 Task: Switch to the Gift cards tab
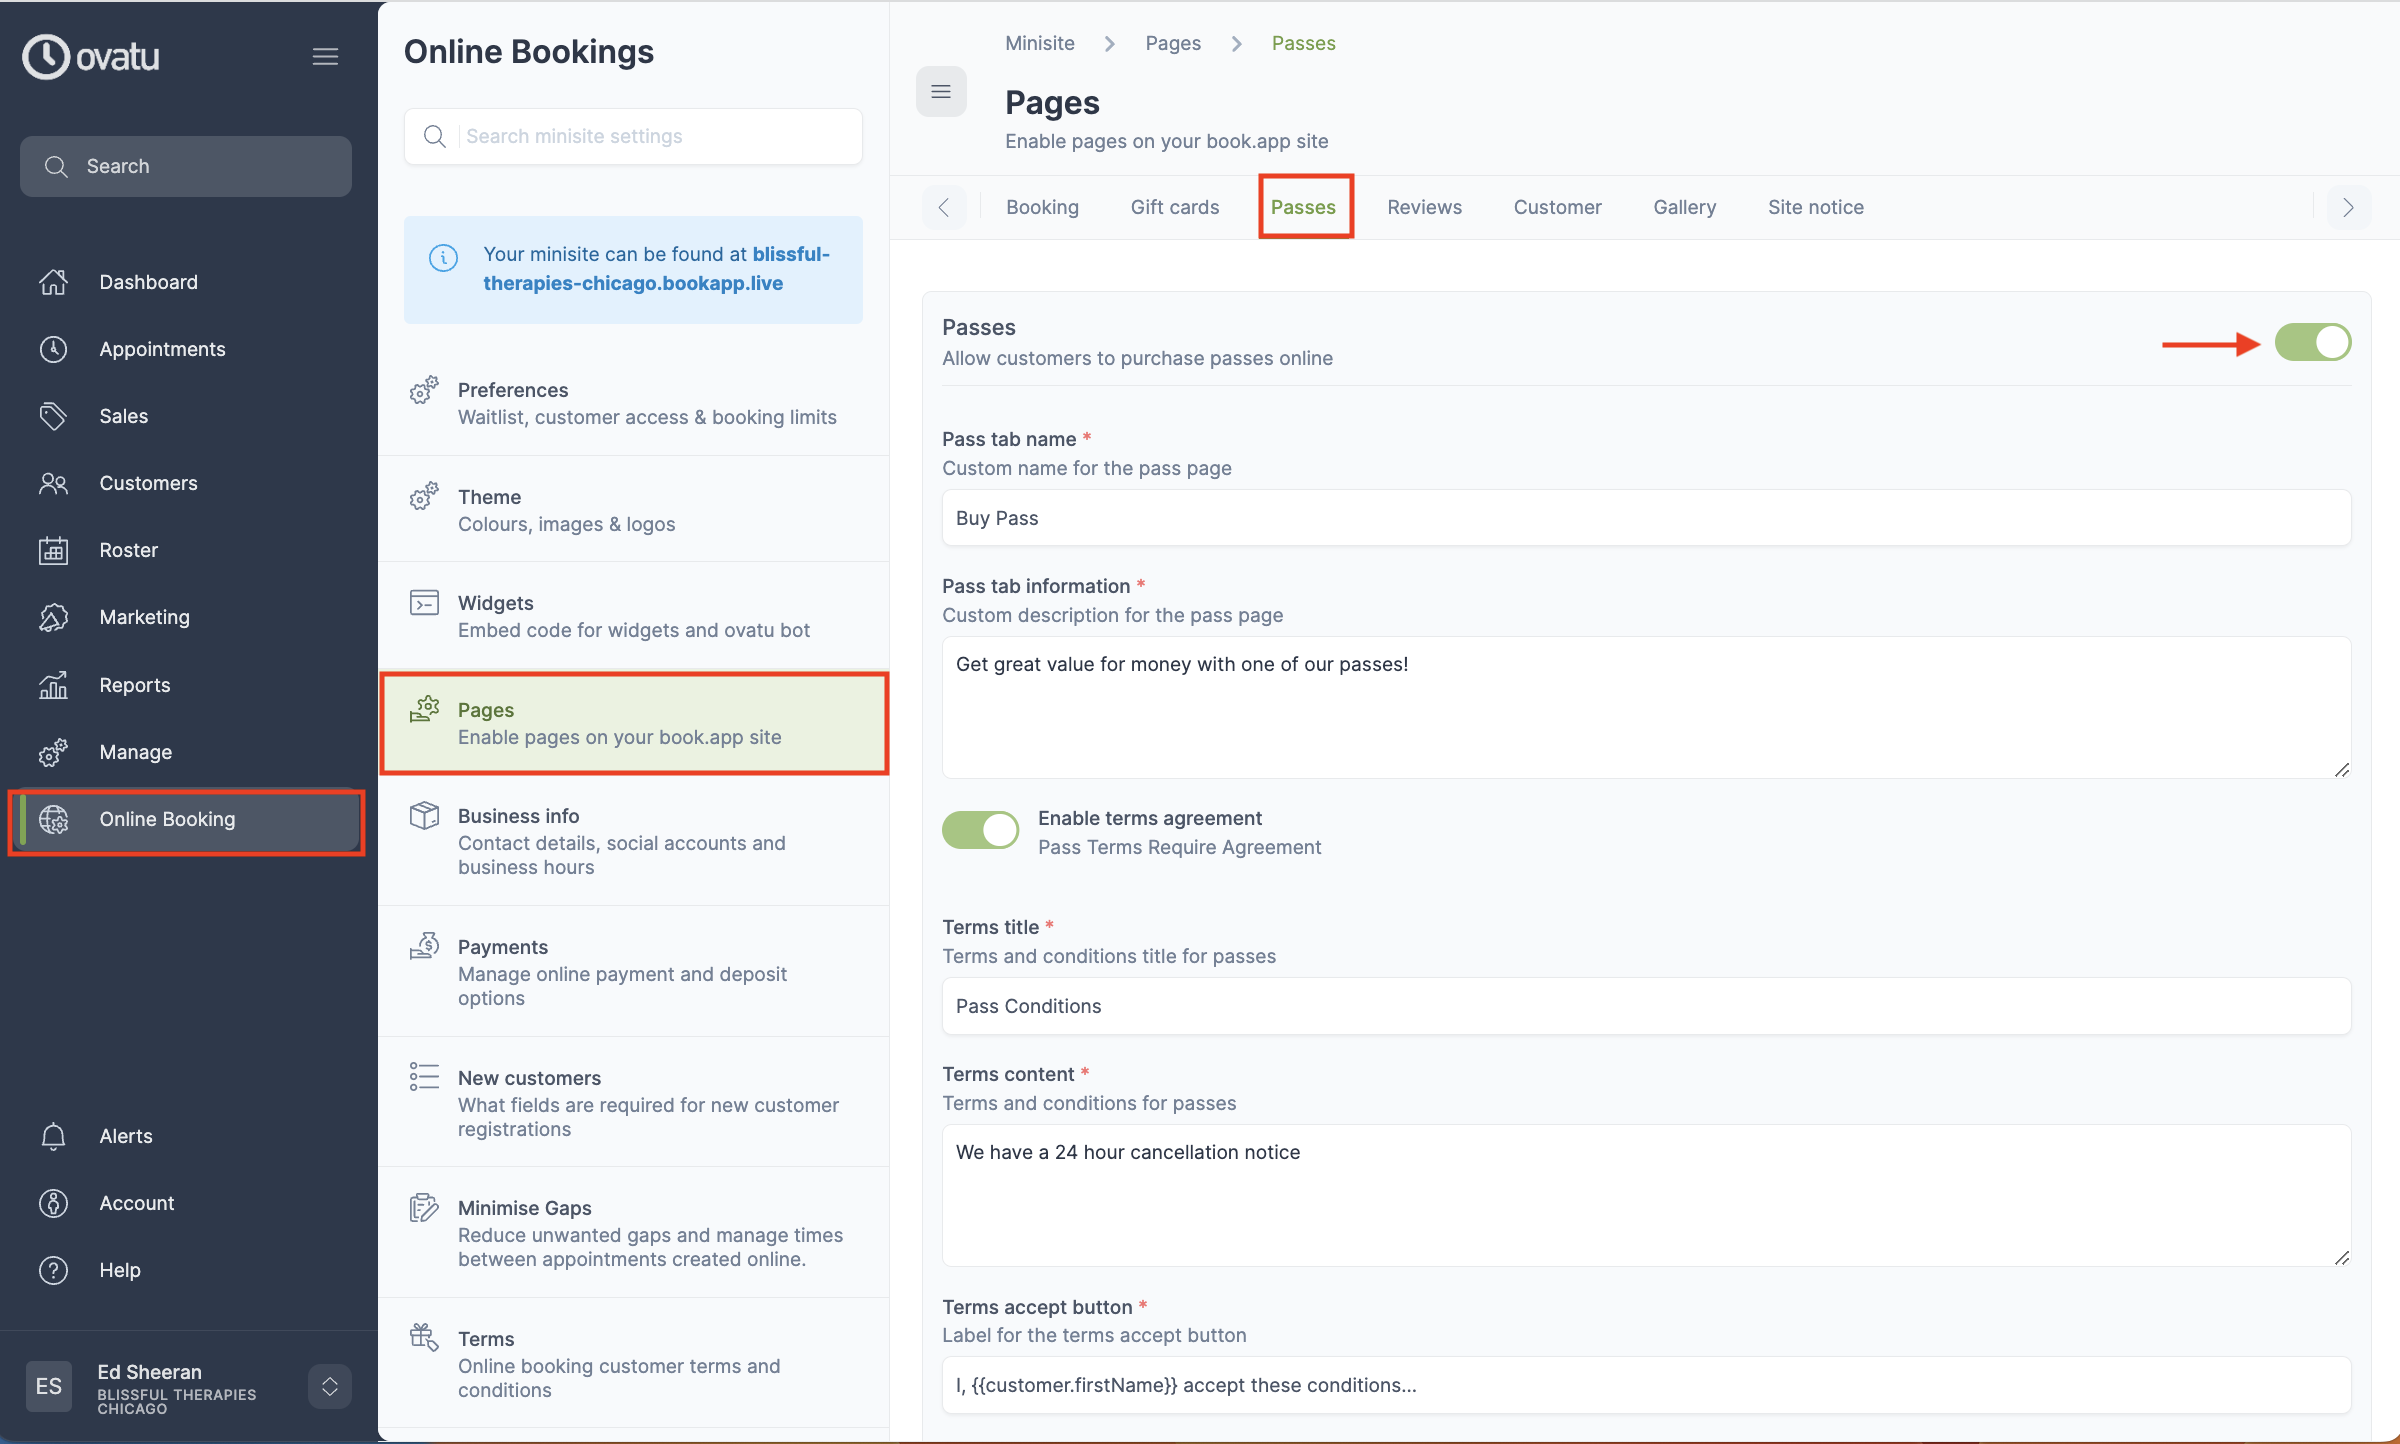pyautogui.click(x=1174, y=207)
